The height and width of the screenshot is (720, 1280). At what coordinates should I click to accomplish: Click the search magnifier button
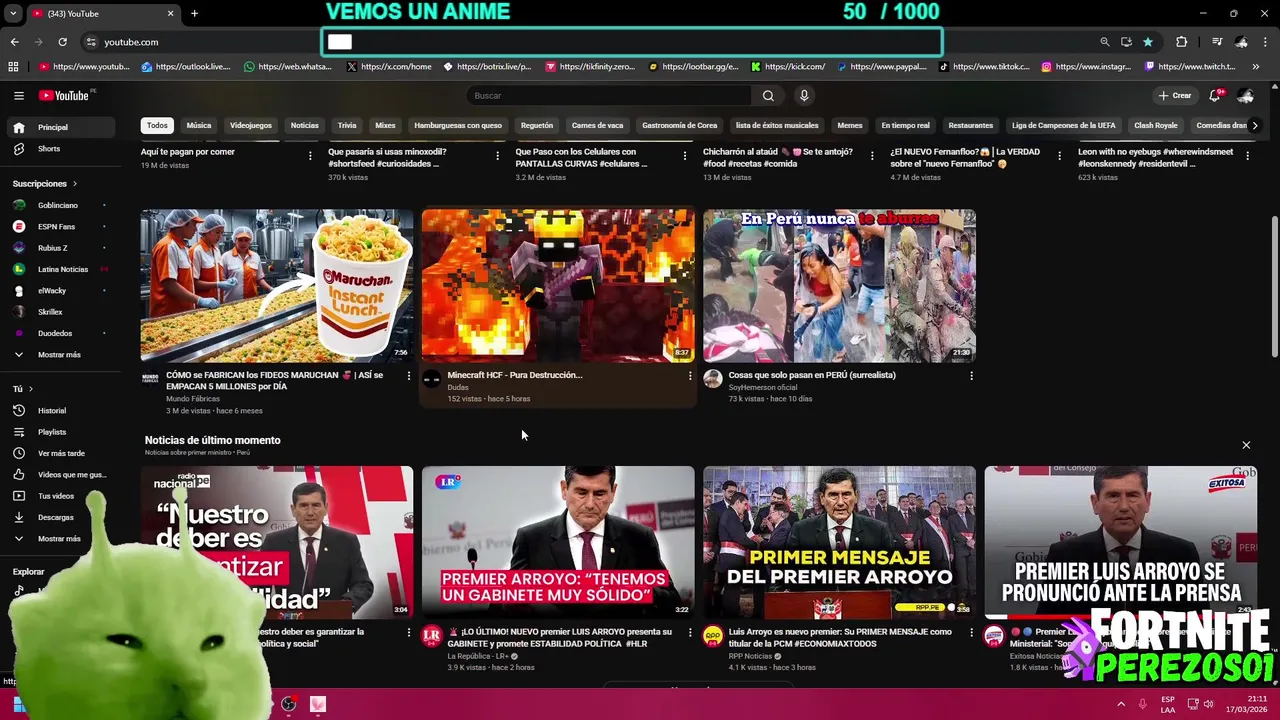point(768,95)
